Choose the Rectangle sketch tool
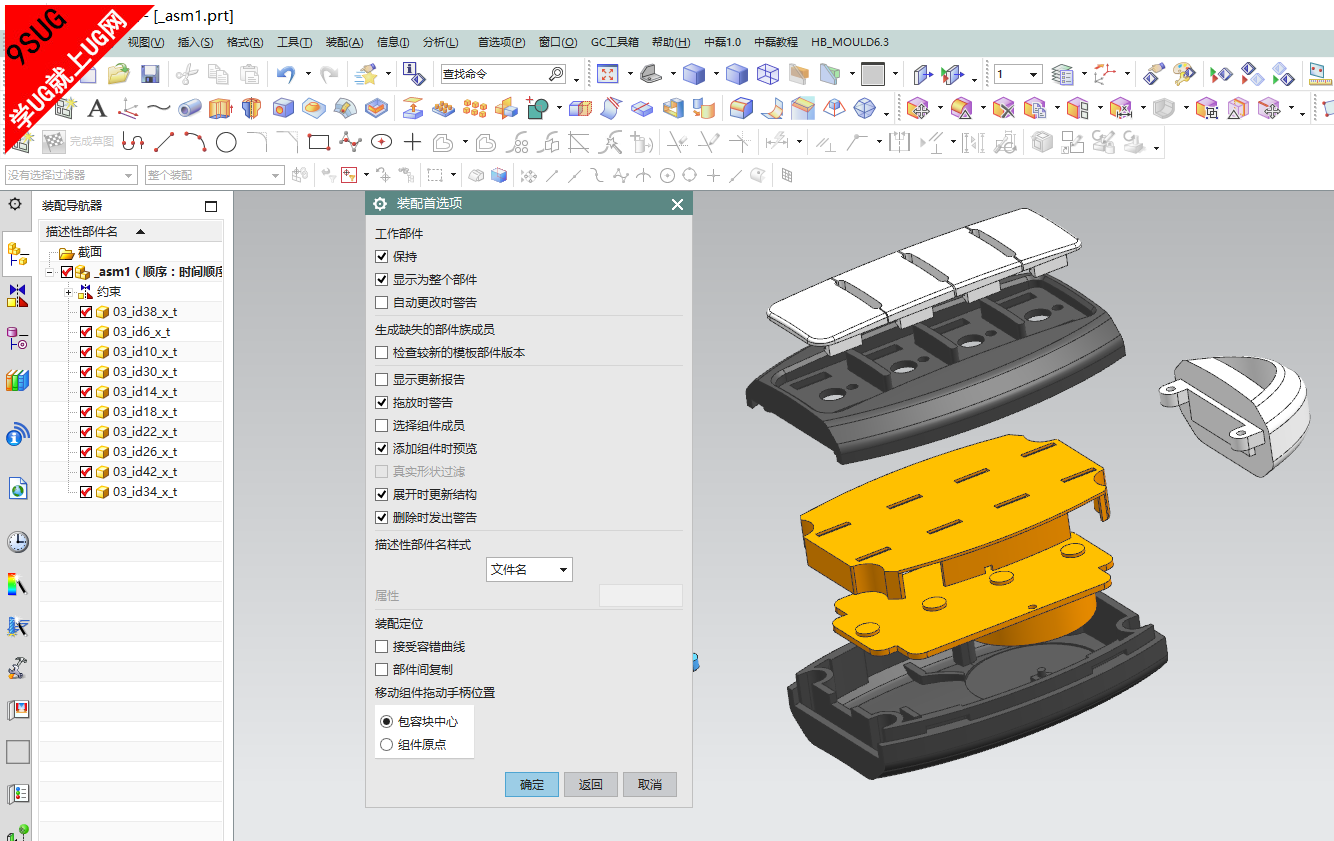This screenshot has height=841, width=1334. (318, 142)
